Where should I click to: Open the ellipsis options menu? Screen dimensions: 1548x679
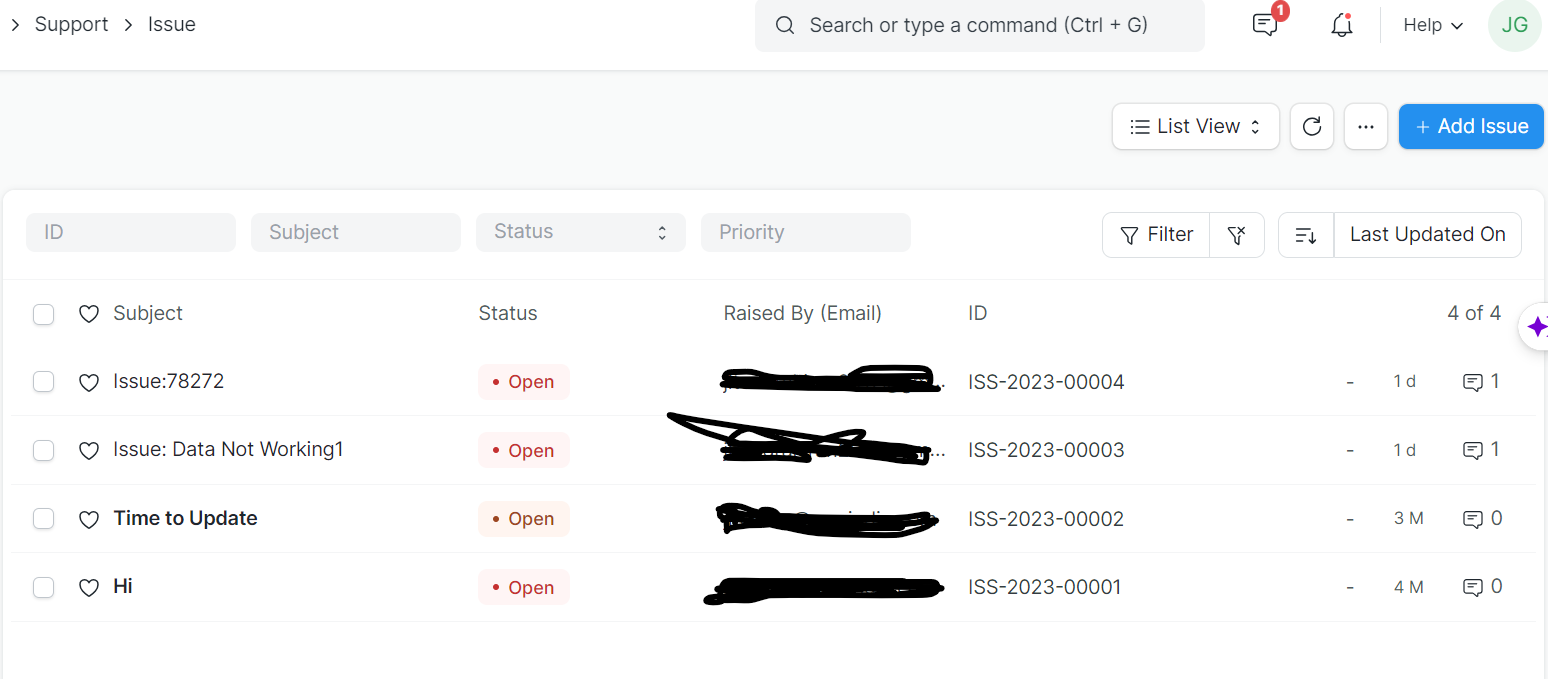(1366, 126)
